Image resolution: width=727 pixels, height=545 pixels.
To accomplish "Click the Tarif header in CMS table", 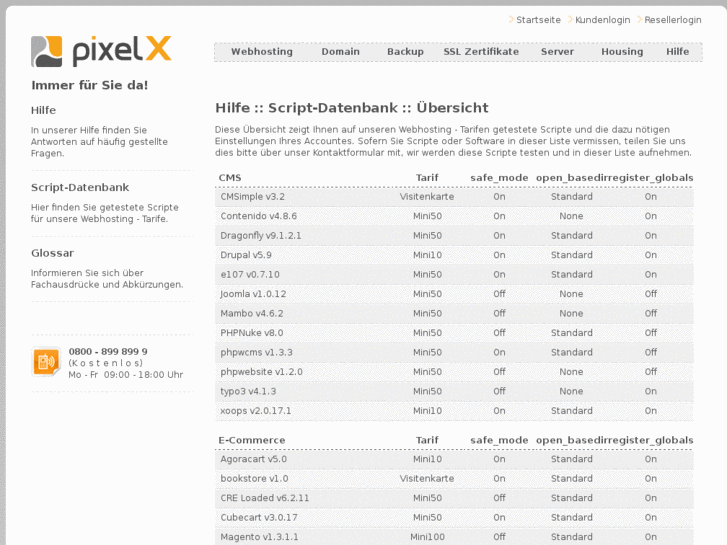I will [x=427, y=178].
